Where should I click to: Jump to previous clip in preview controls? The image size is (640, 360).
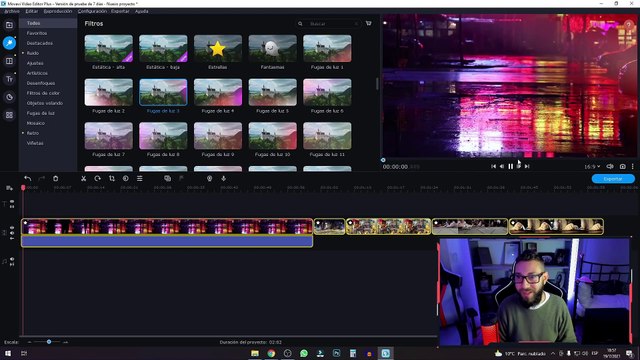(493, 166)
